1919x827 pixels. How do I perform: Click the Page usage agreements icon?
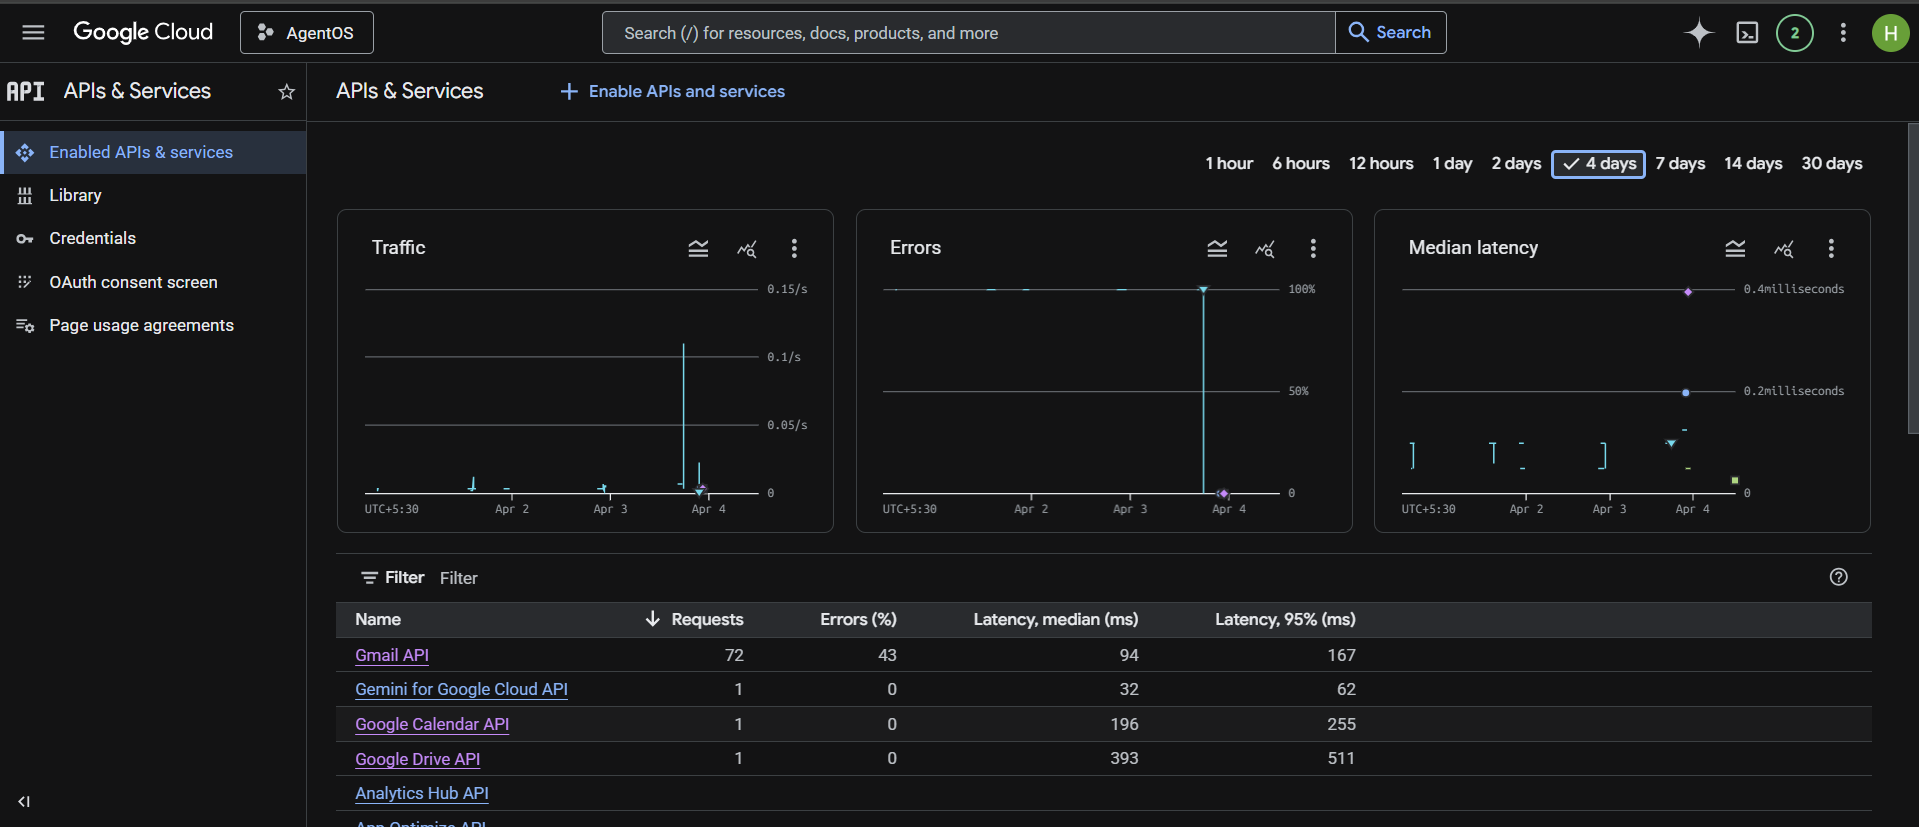25,326
